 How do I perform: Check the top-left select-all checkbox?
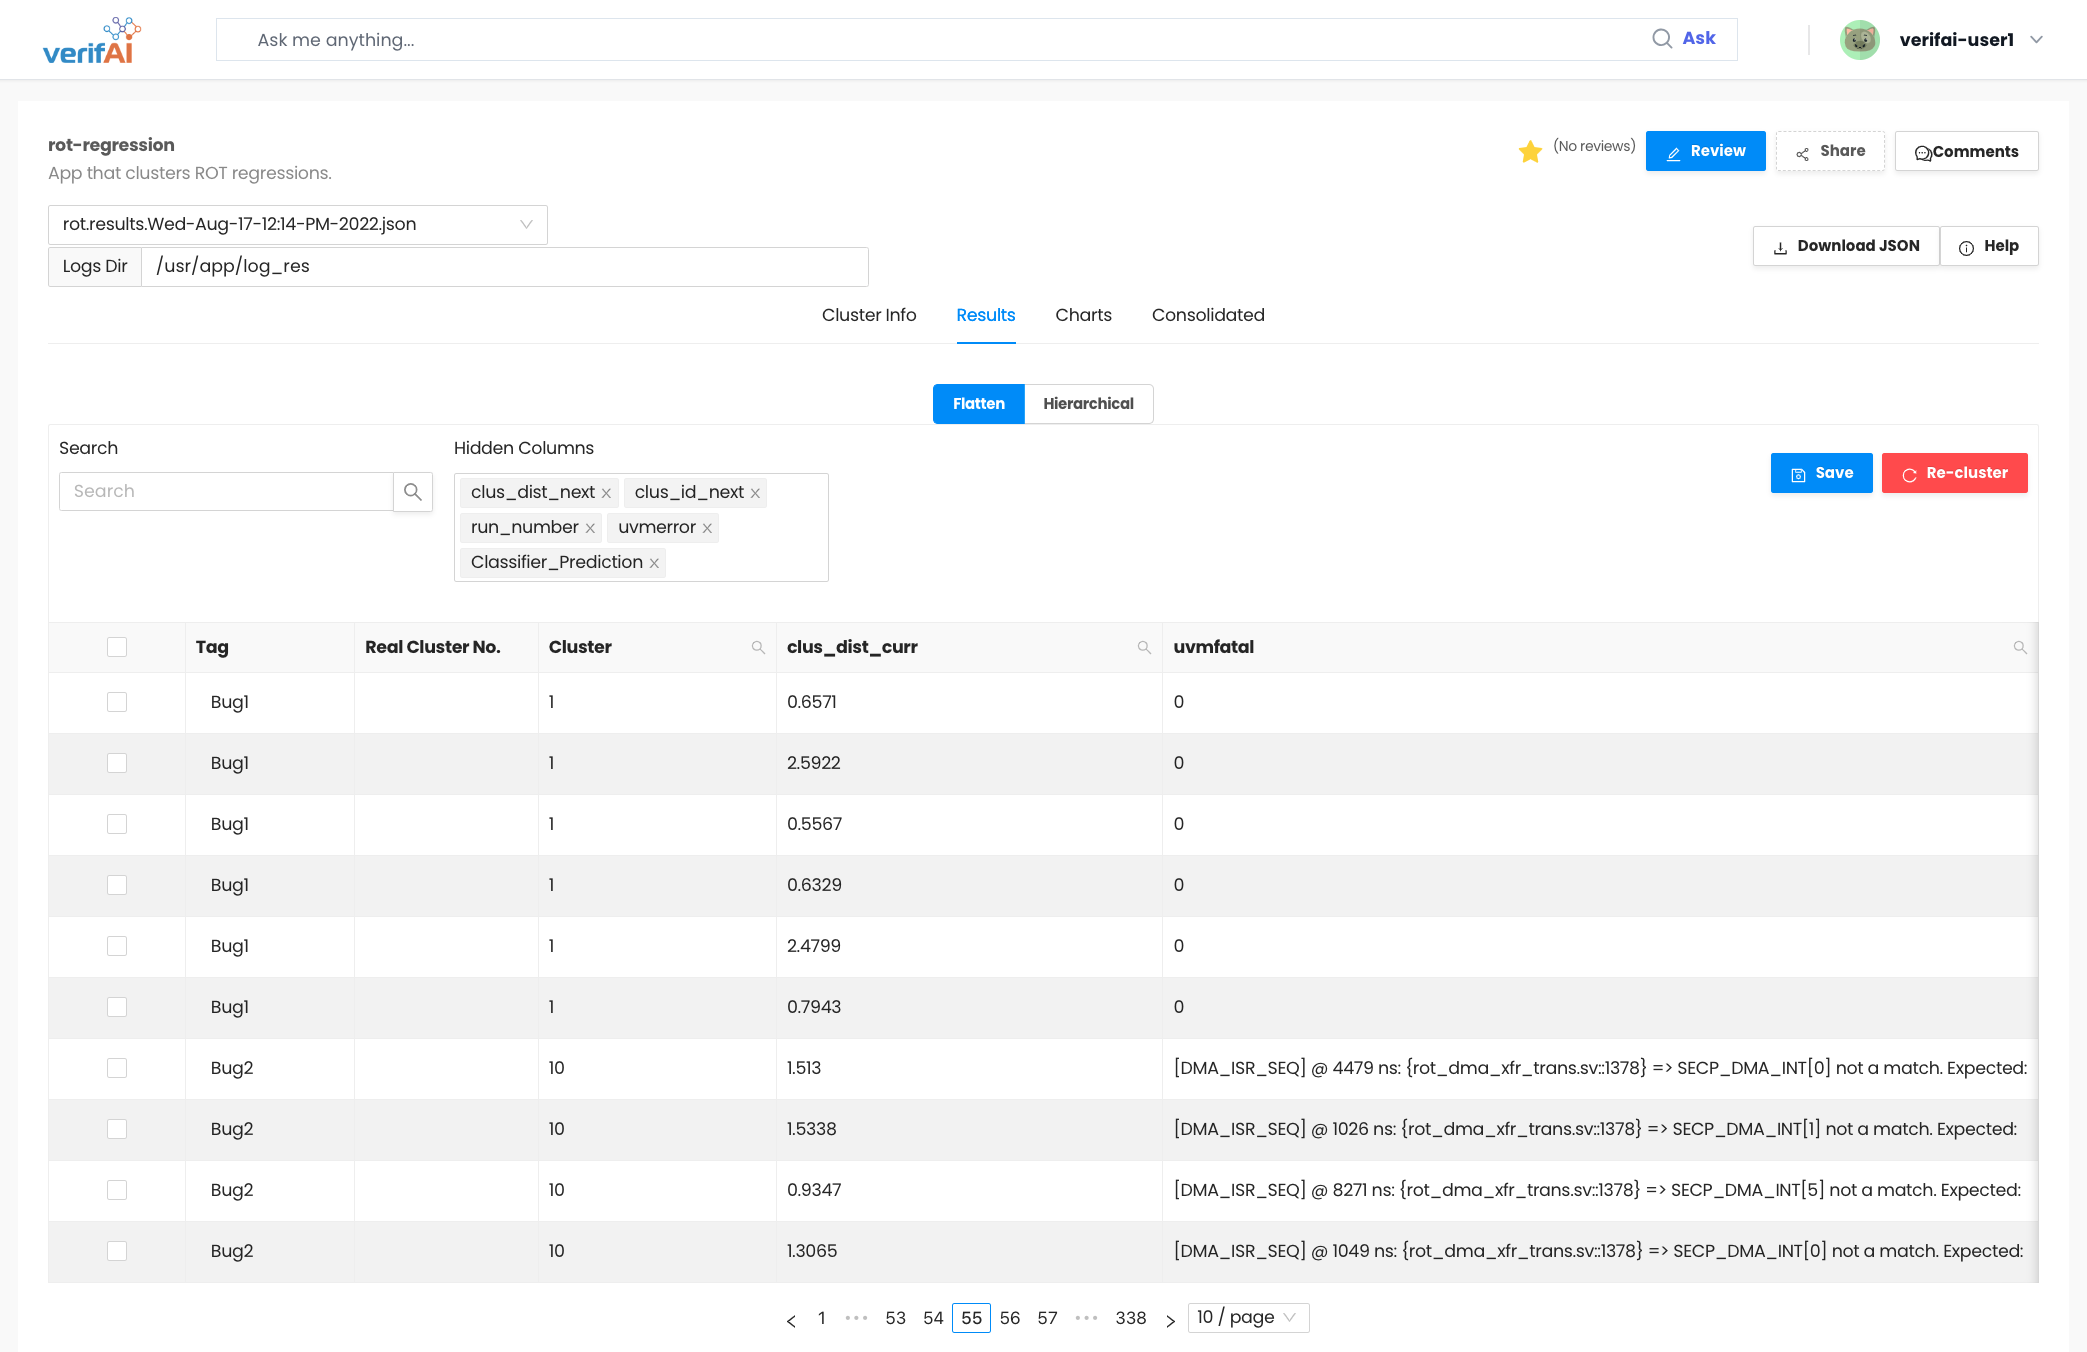click(117, 646)
